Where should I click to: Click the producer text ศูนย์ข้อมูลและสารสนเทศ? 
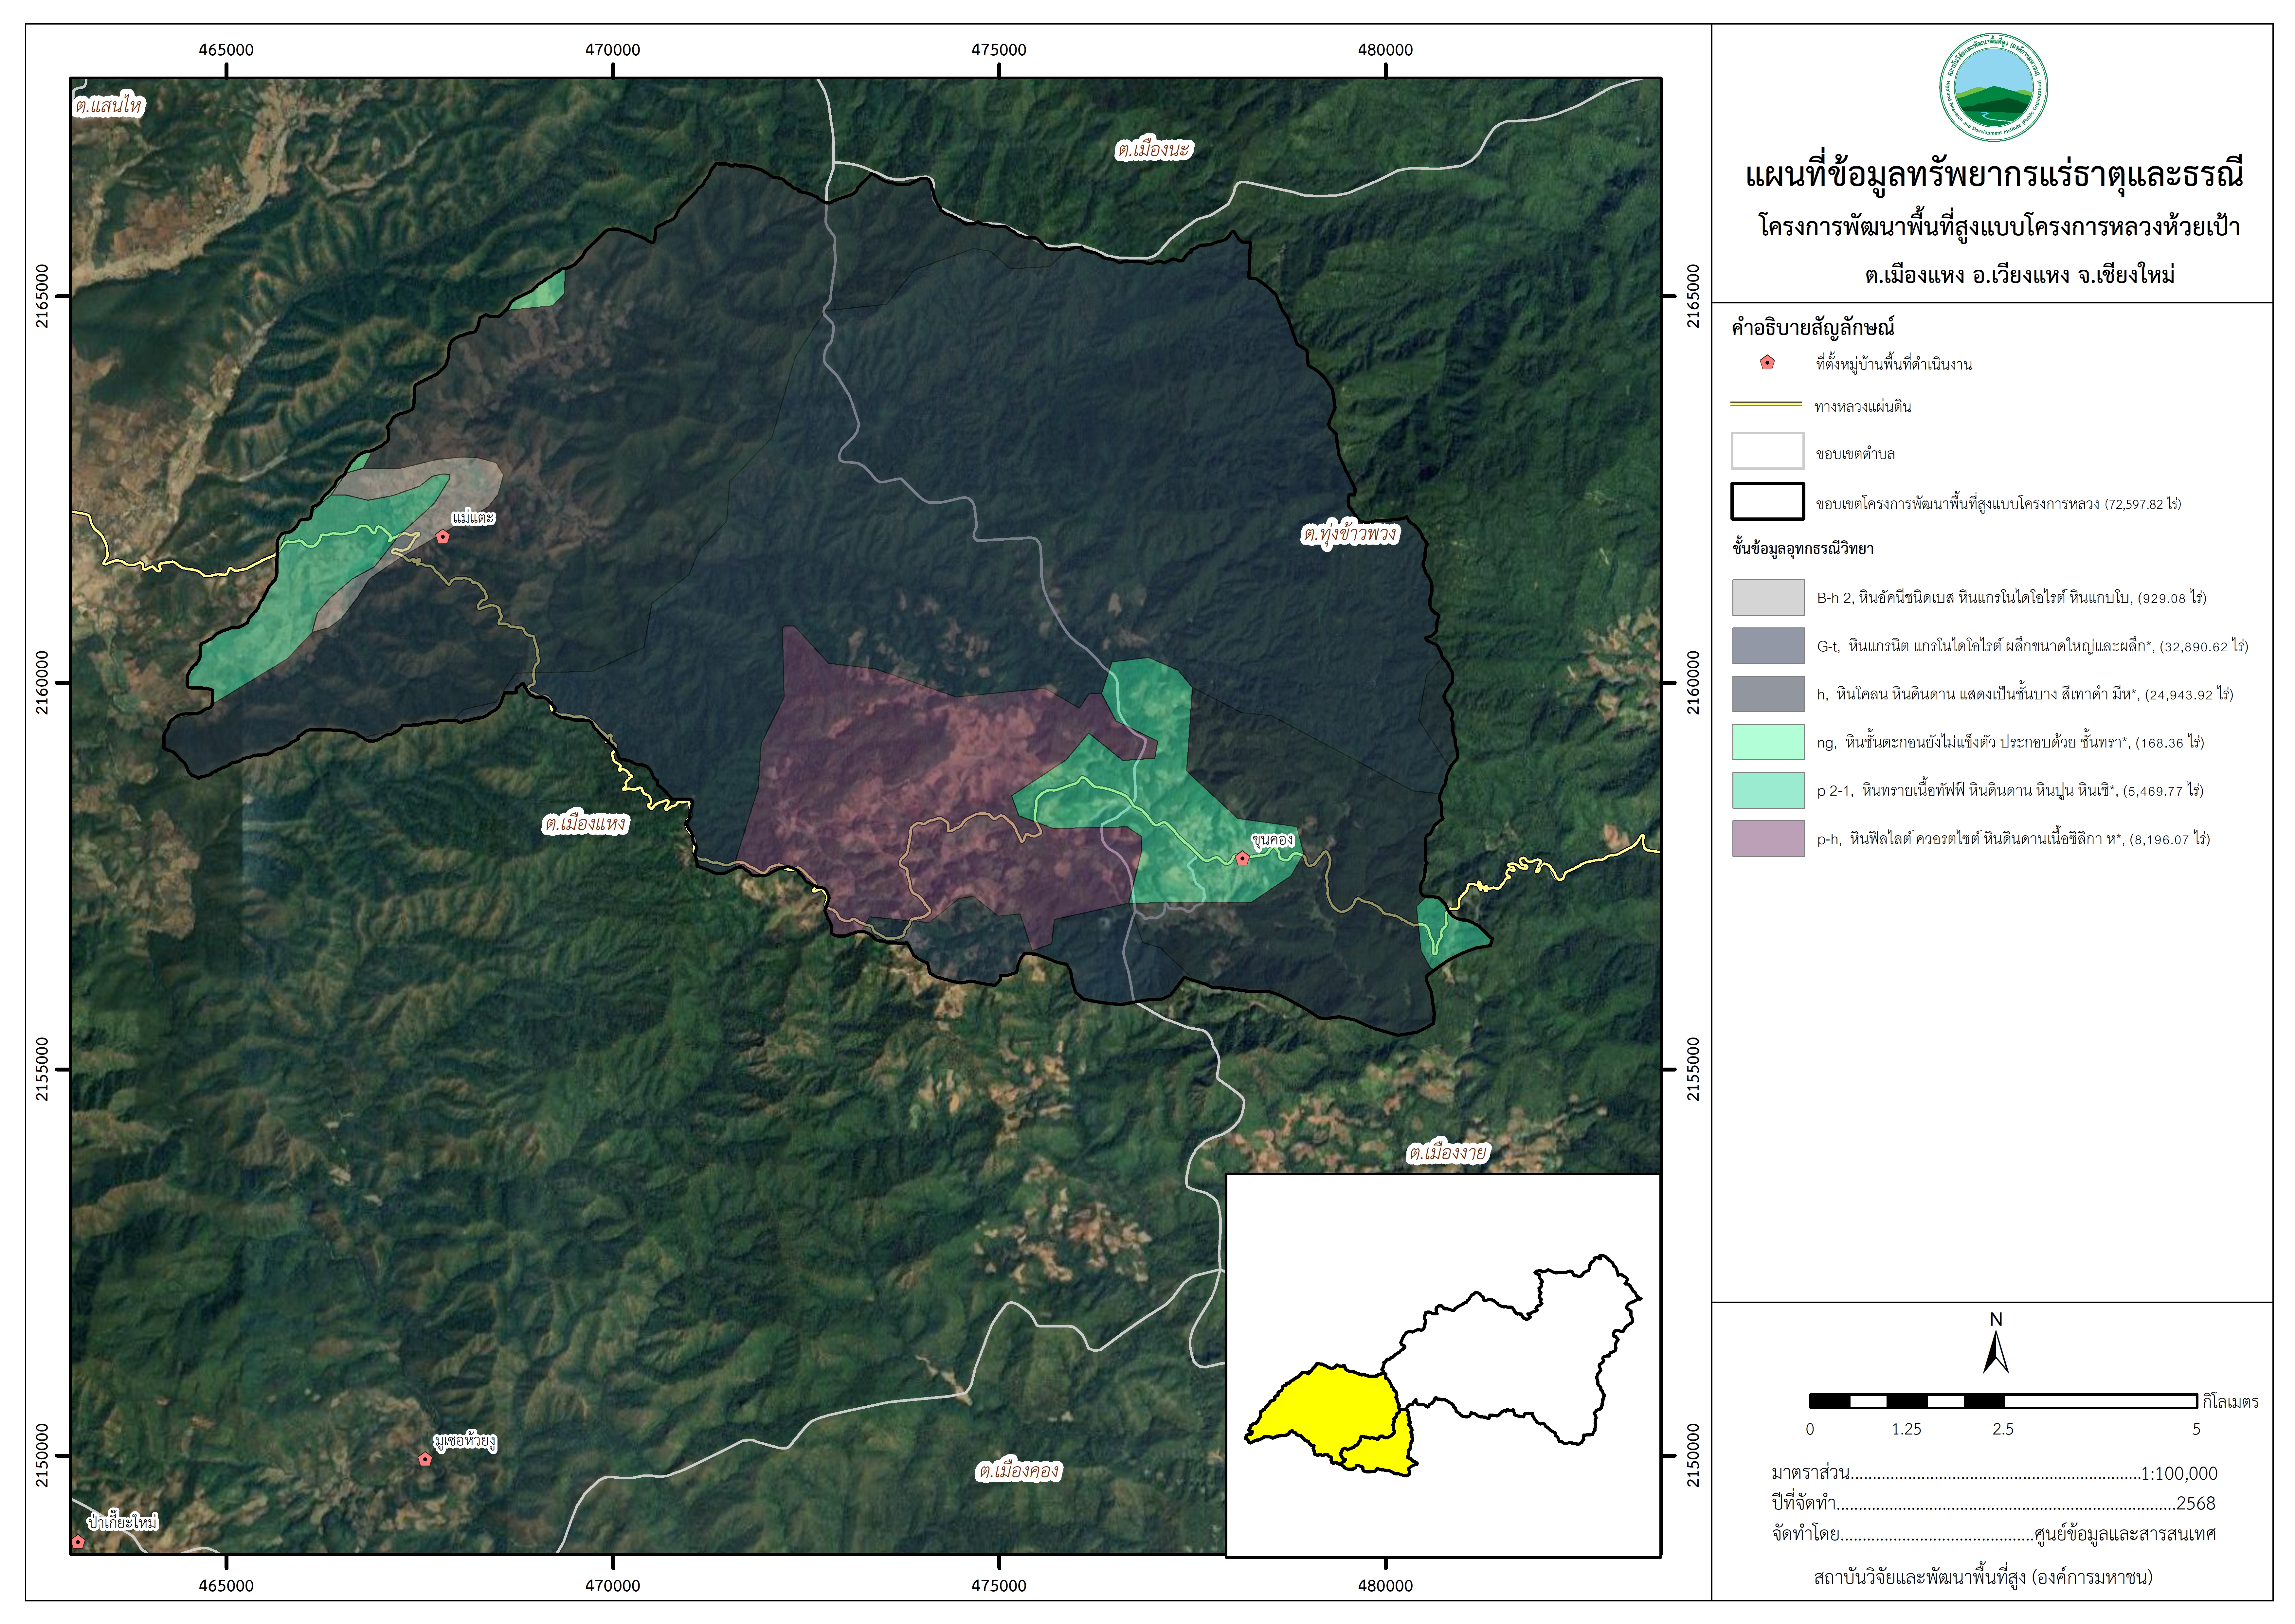[2125, 1534]
